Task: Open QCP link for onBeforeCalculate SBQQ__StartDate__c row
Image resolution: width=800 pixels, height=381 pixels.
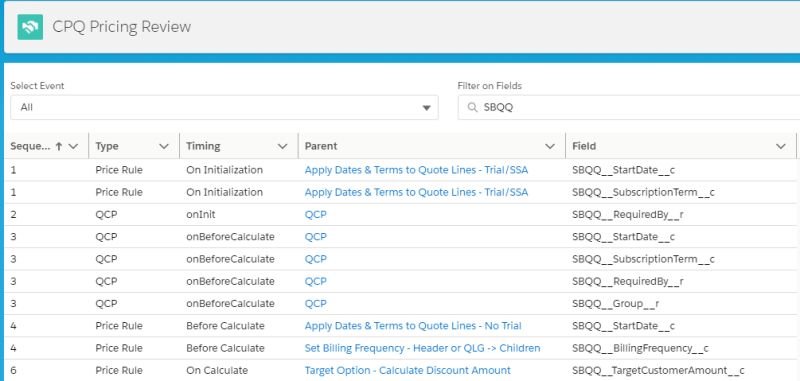Action: (315, 237)
